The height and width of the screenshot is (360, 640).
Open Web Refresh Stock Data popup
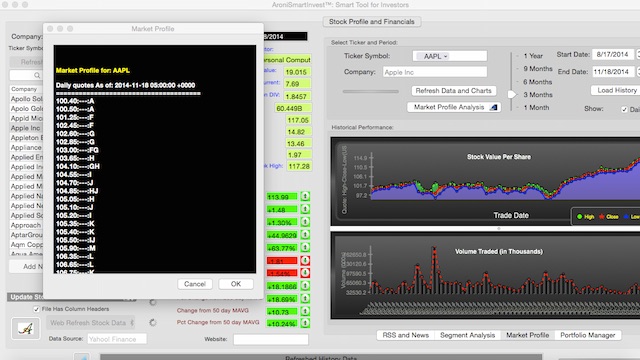[90, 322]
